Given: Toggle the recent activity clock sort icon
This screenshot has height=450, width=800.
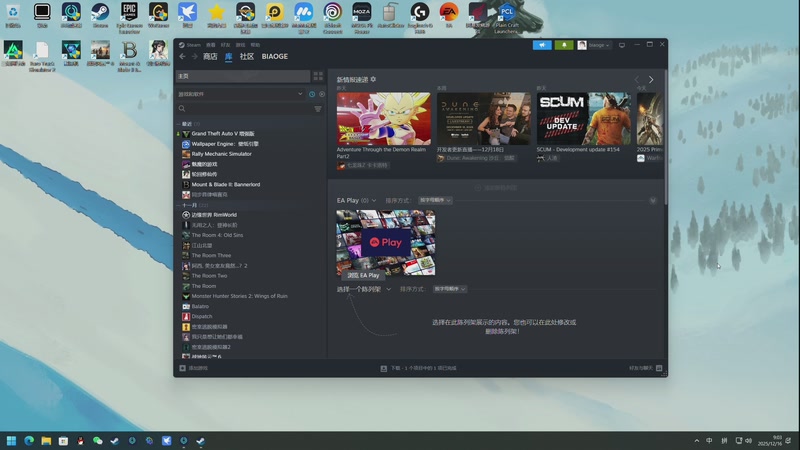Looking at the screenshot, I should (312, 94).
